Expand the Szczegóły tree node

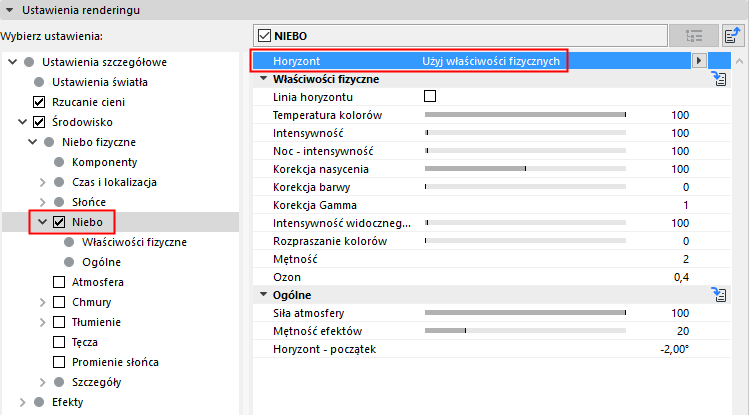click(x=43, y=383)
